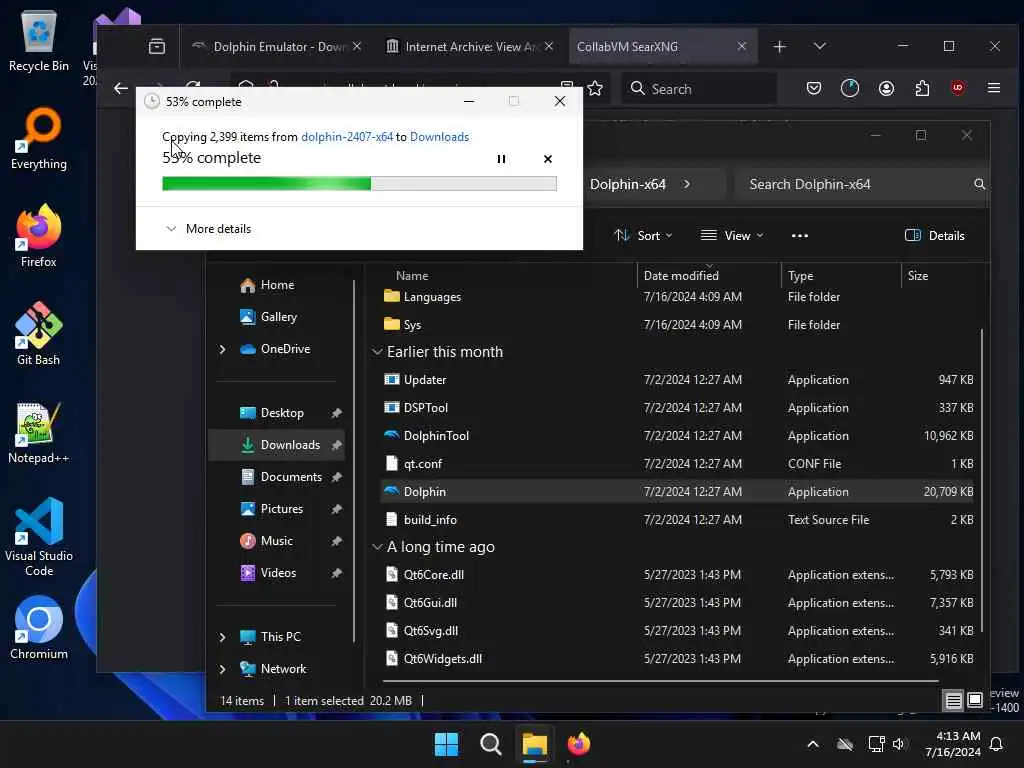The width and height of the screenshot is (1024, 768).
Task: Switch to large thumbnails view in status bar
Action: pyautogui.click(x=974, y=701)
